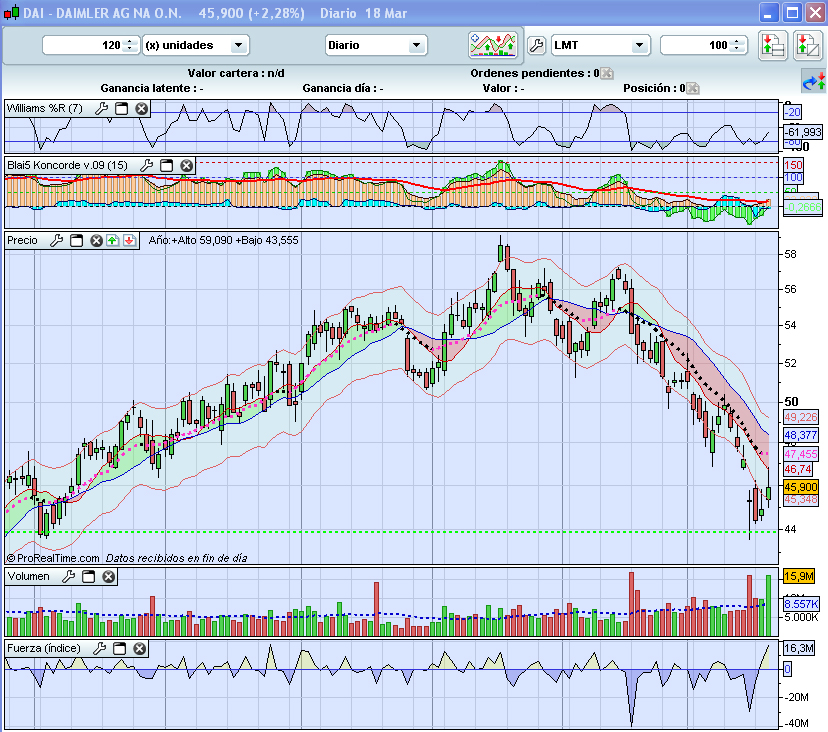Viewport: 828px width, 732px height.
Task: Open order settings wrench beside the LMT selector
Action: [x=536, y=44]
